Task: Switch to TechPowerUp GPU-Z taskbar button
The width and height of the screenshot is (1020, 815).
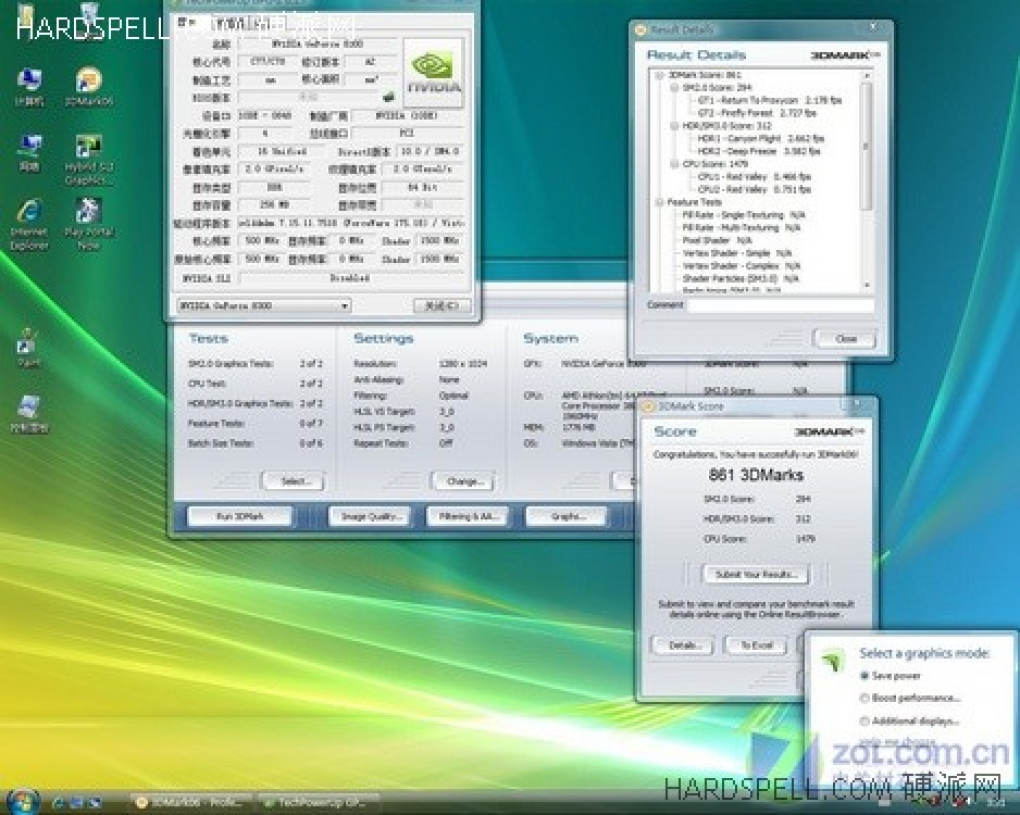Action: coord(319,803)
